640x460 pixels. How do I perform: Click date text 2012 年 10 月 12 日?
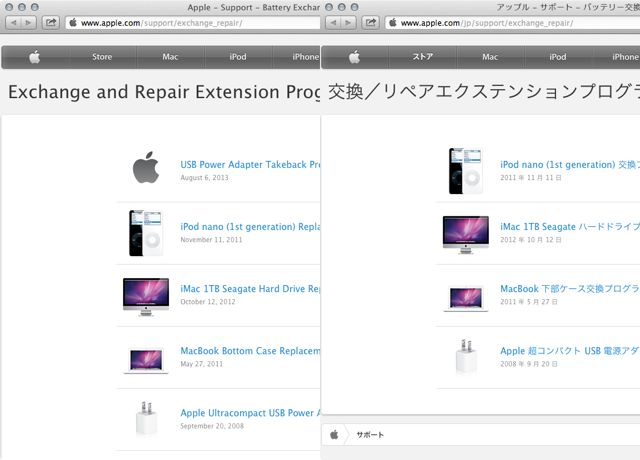[x=531, y=240]
